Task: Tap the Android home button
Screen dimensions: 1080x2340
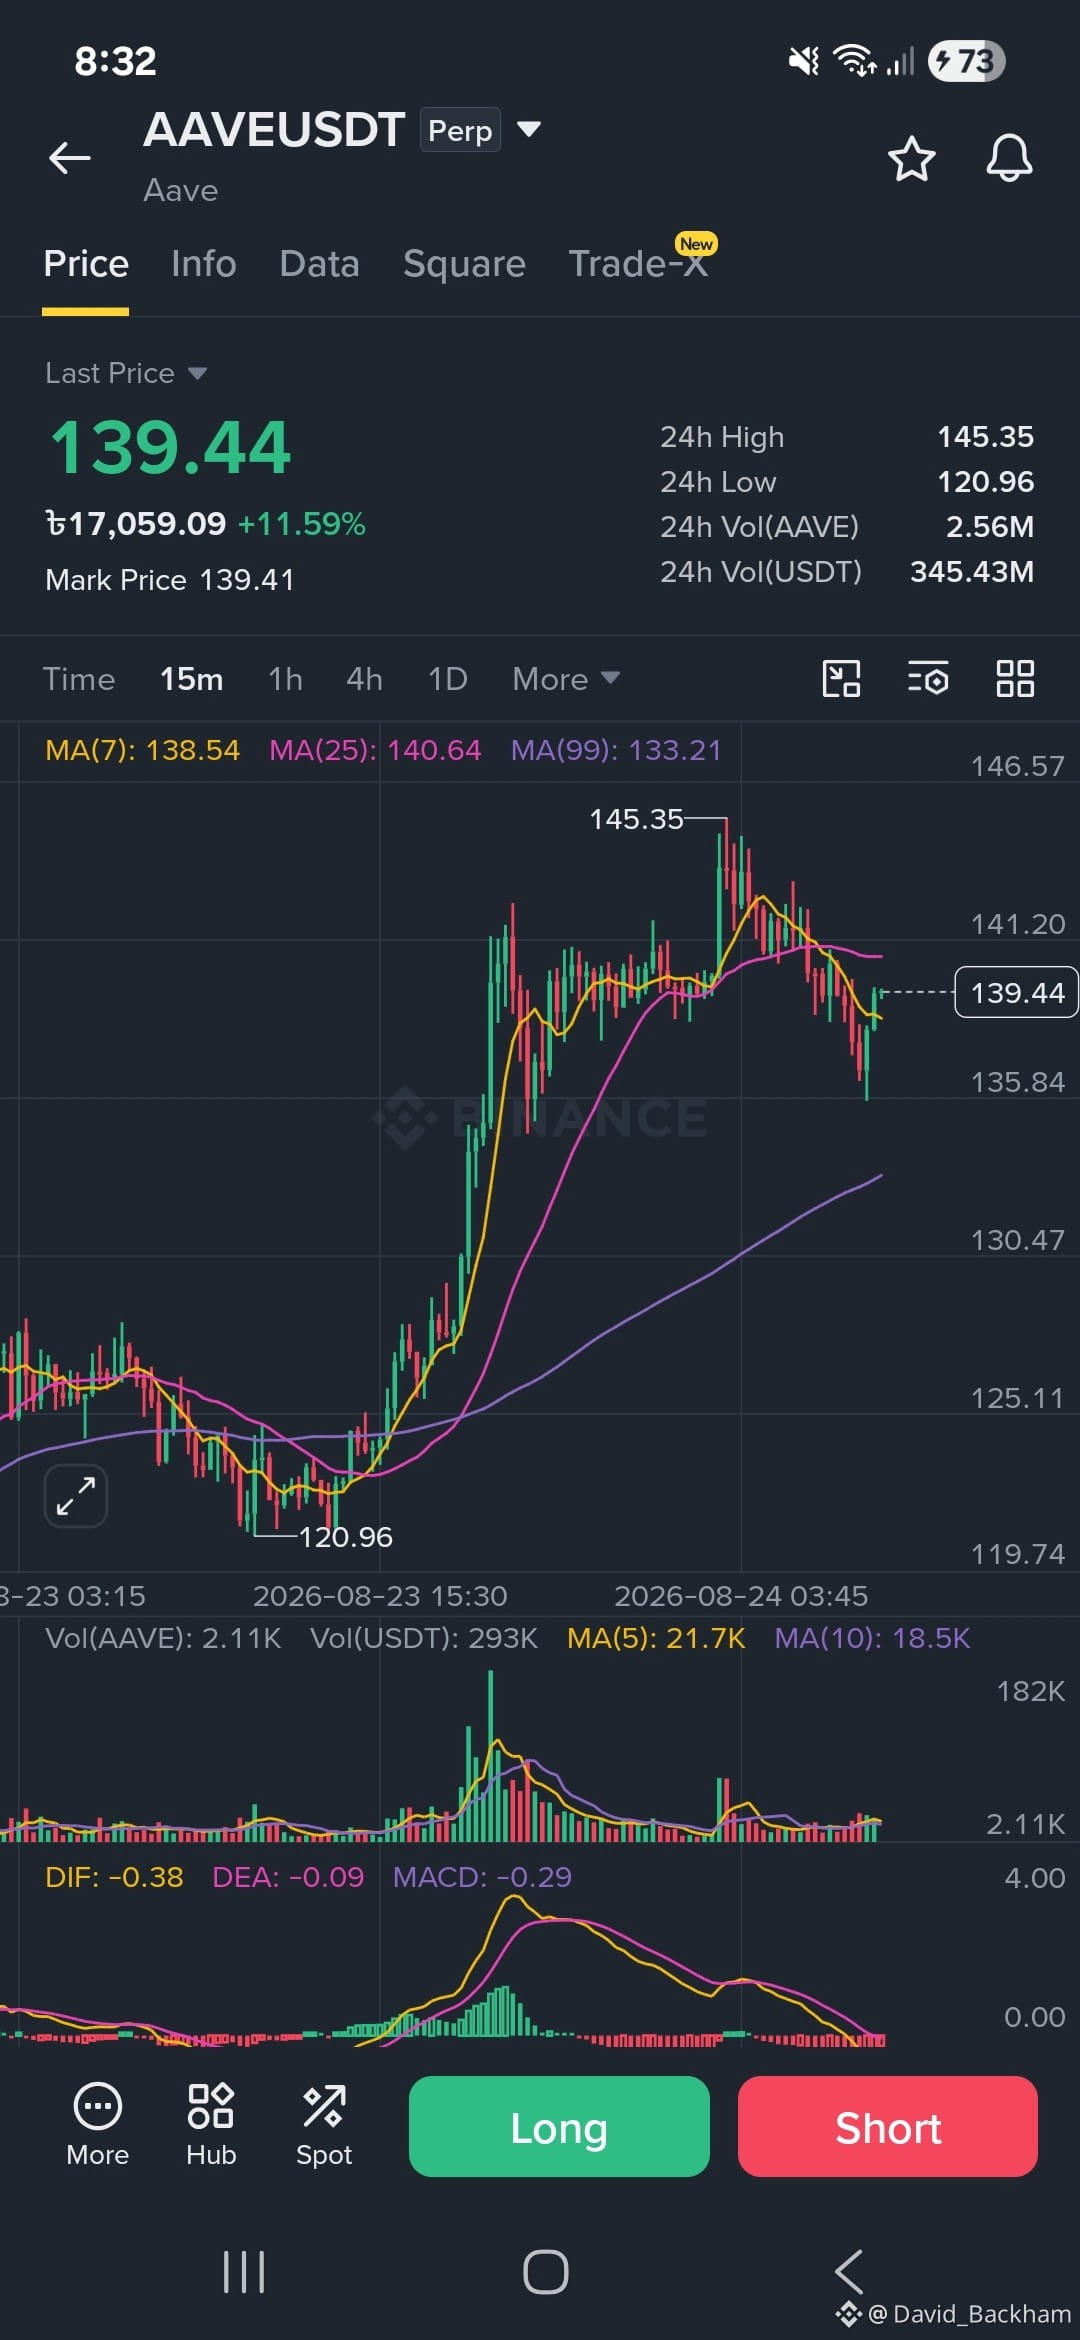Action: coord(546,2272)
